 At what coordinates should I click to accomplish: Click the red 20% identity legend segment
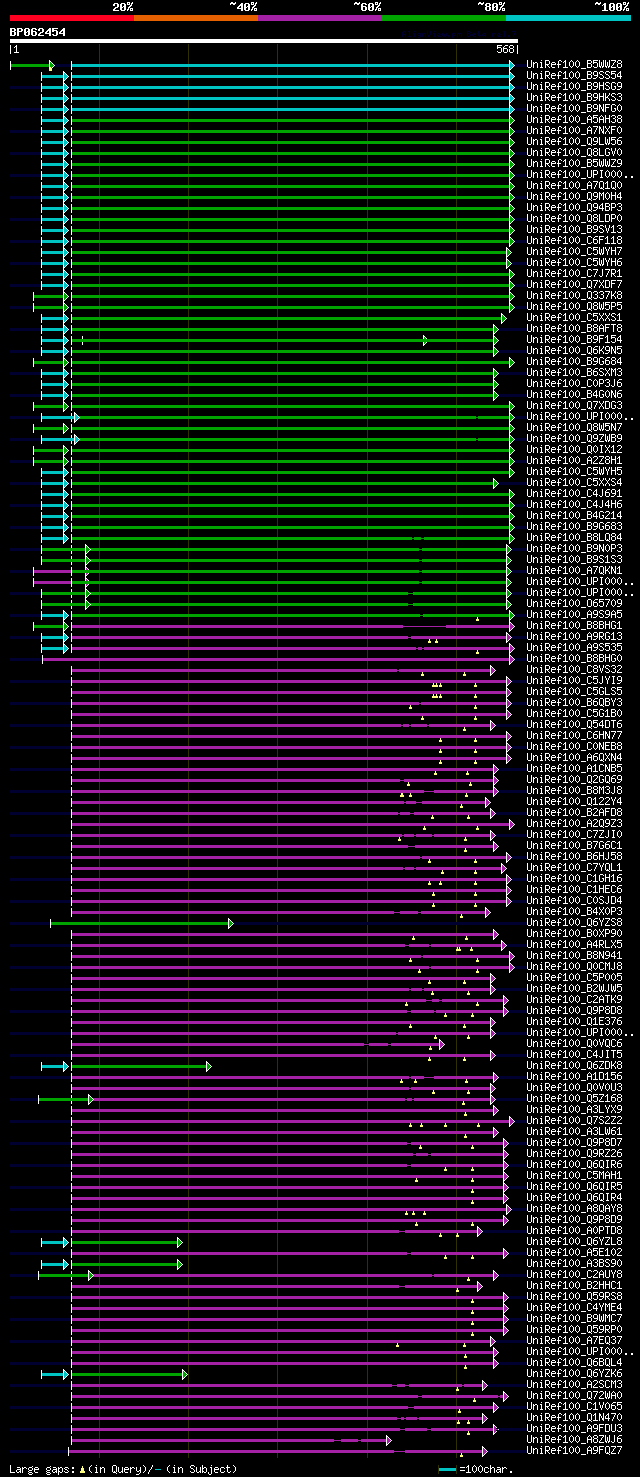pyautogui.click(x=71, y=18)
